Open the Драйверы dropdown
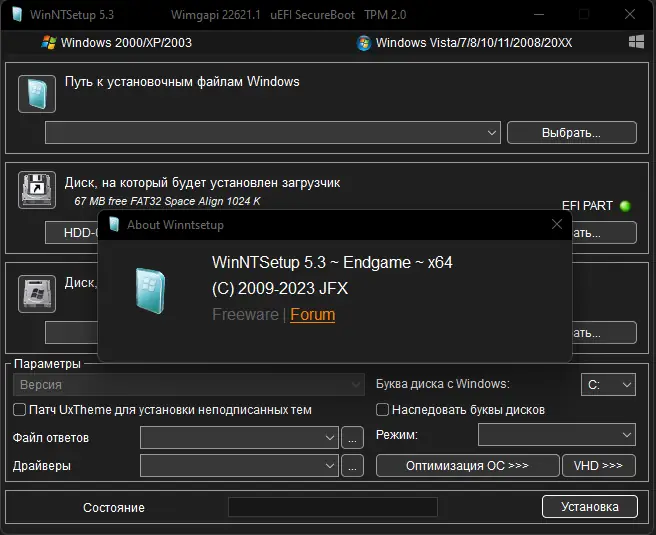Screen dimensions: 656x535 click(239, 466)
